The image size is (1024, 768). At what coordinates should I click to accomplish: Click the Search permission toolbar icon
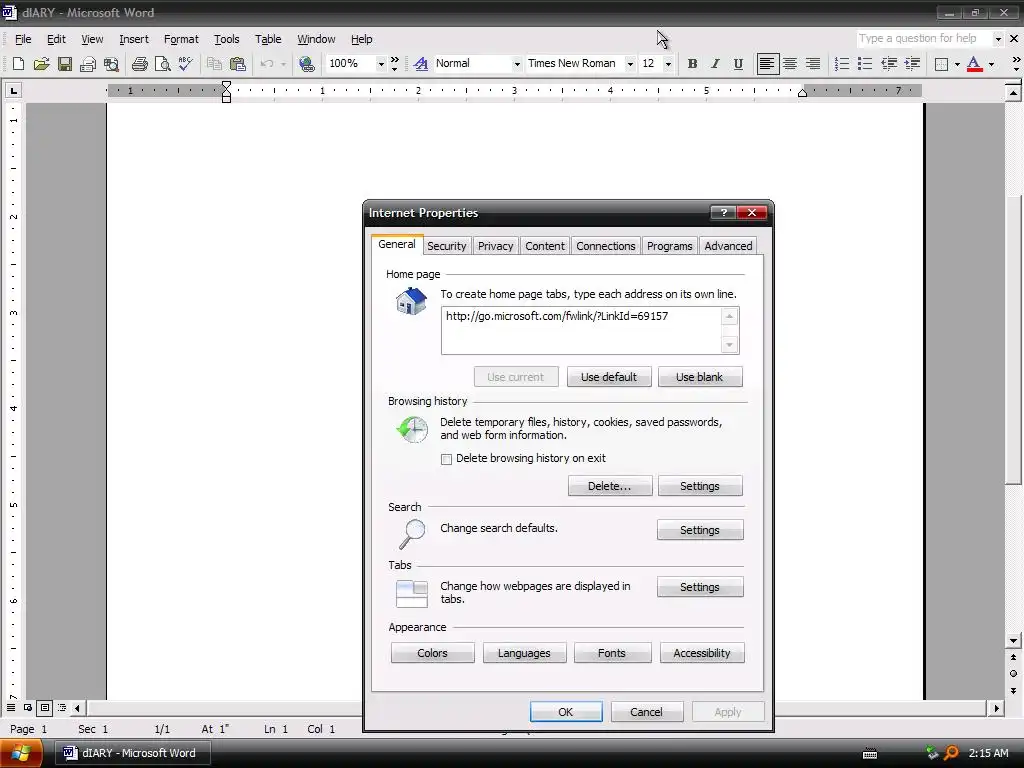click(111, 63)
